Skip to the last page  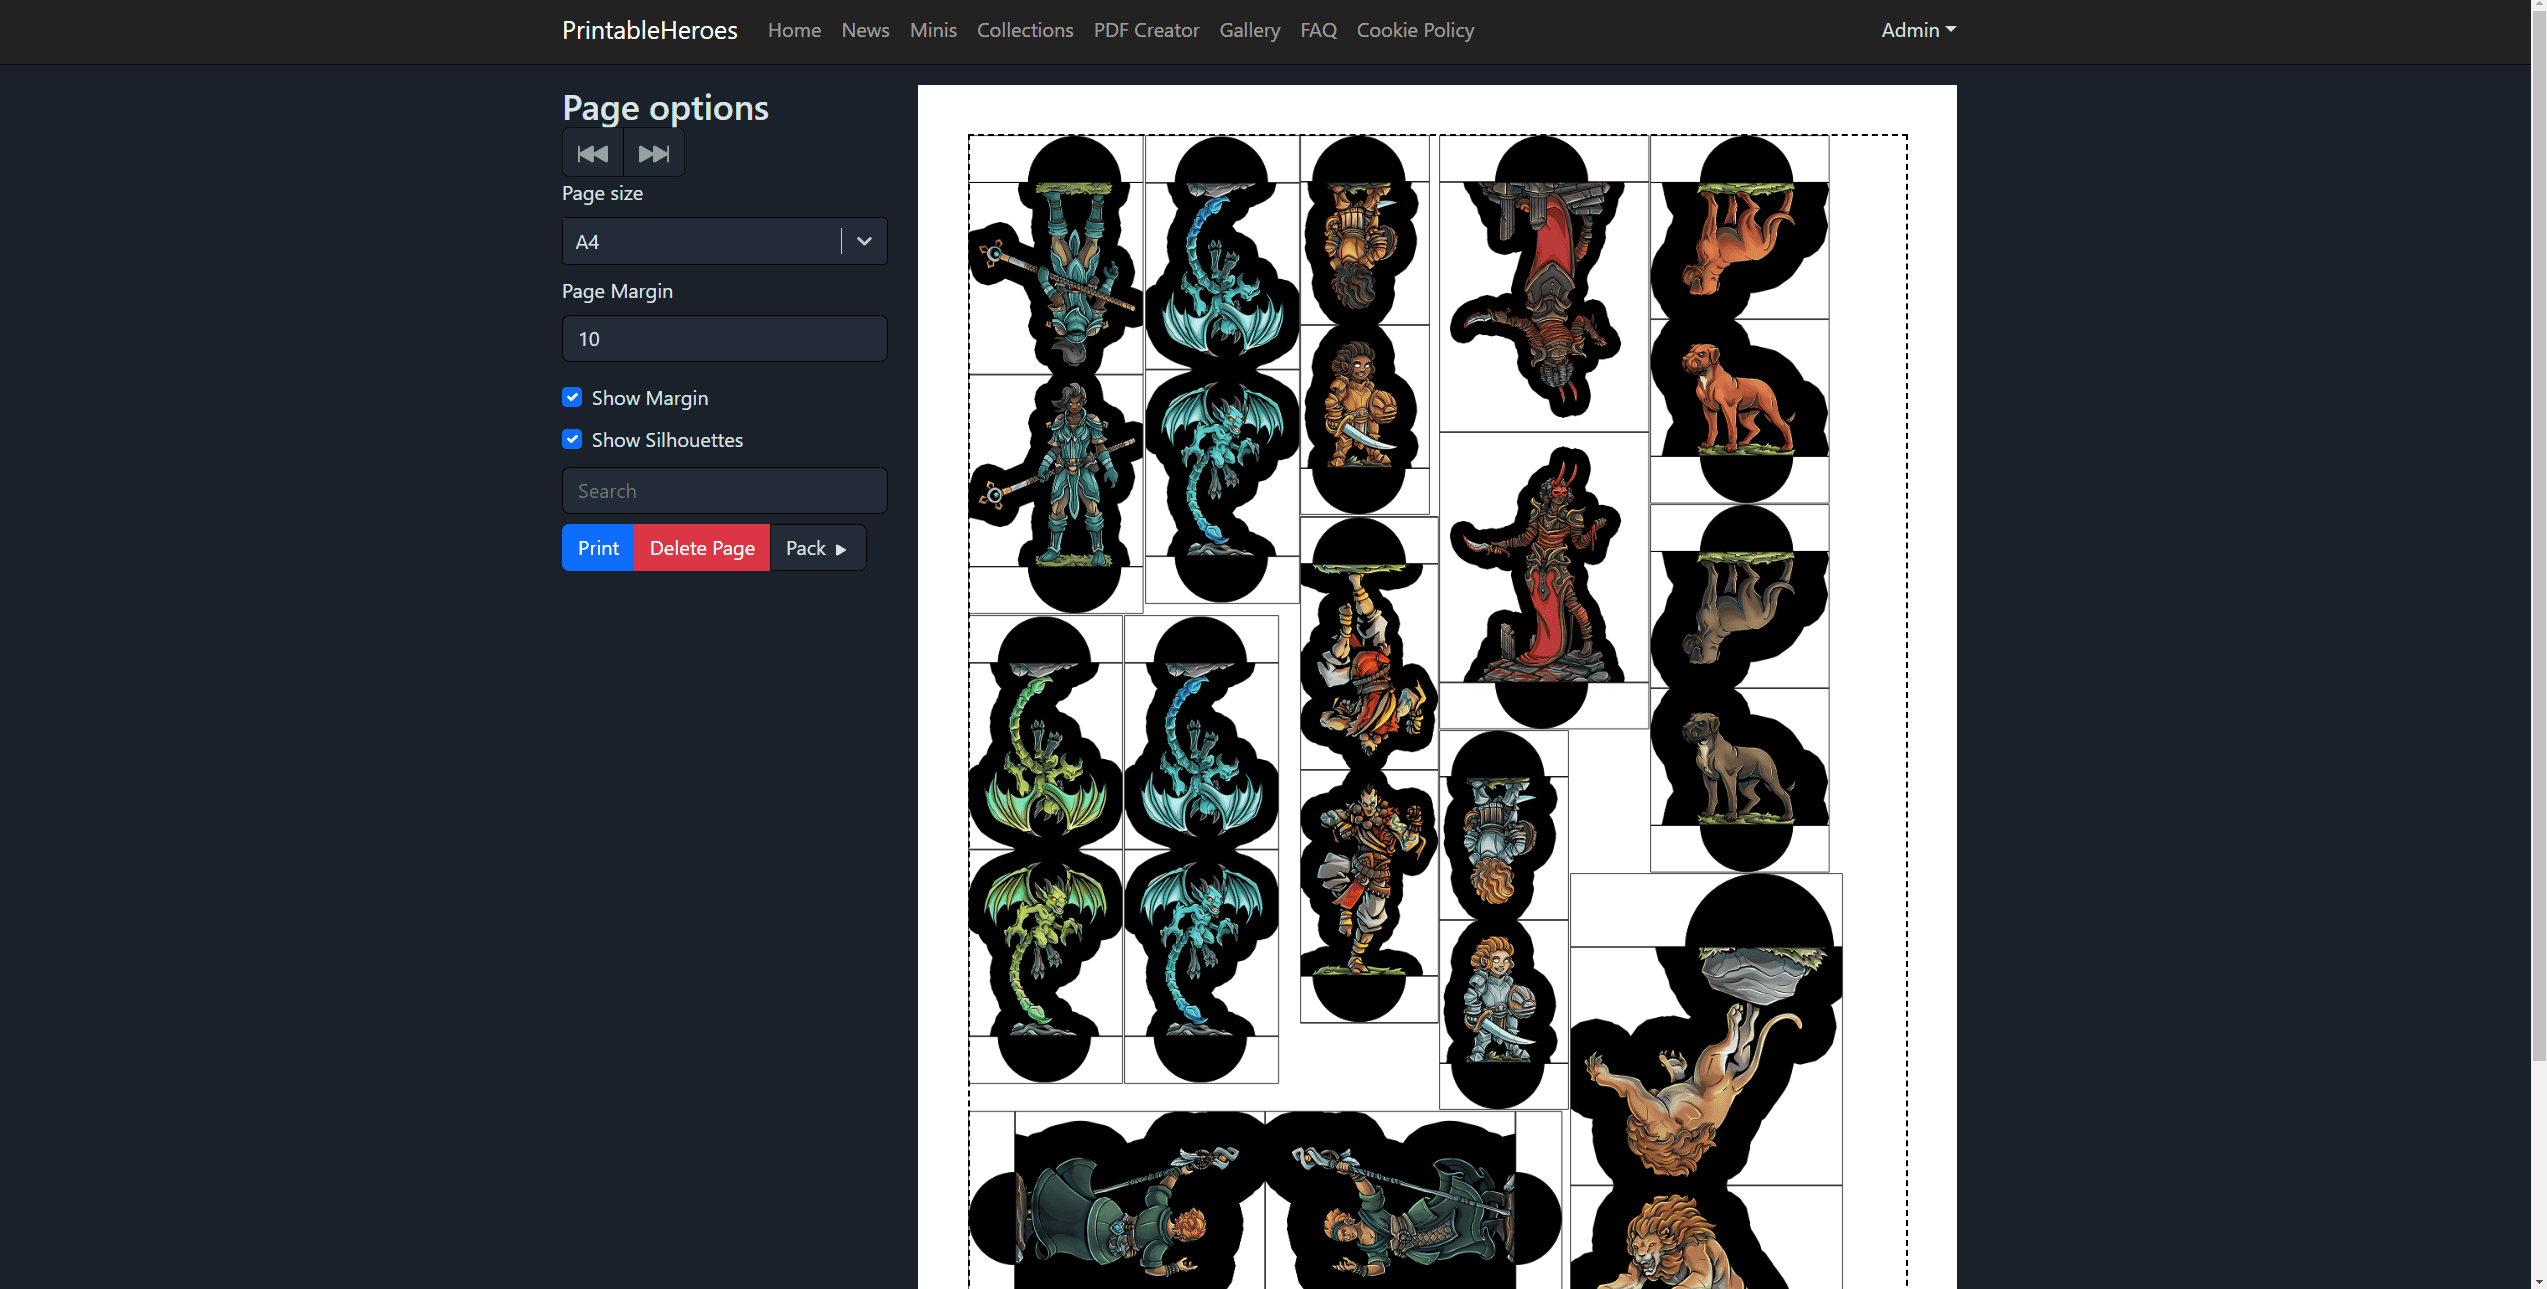(653, 153)
